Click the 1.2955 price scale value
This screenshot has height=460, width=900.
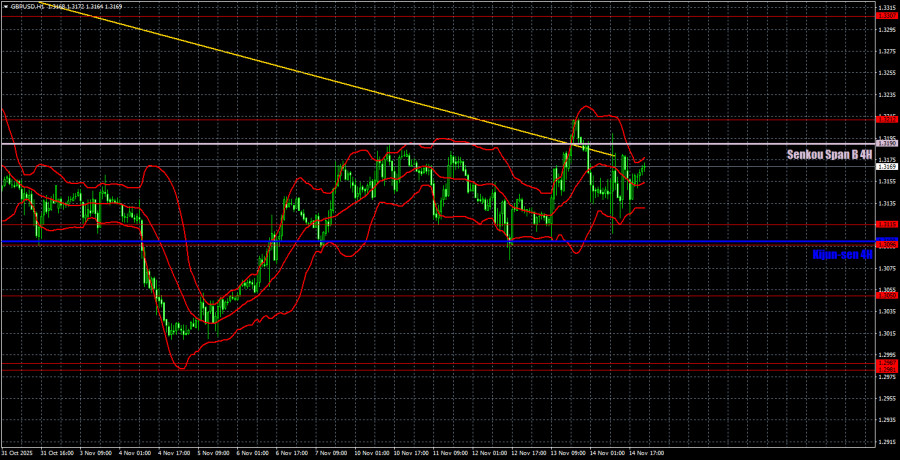point(885,398)
